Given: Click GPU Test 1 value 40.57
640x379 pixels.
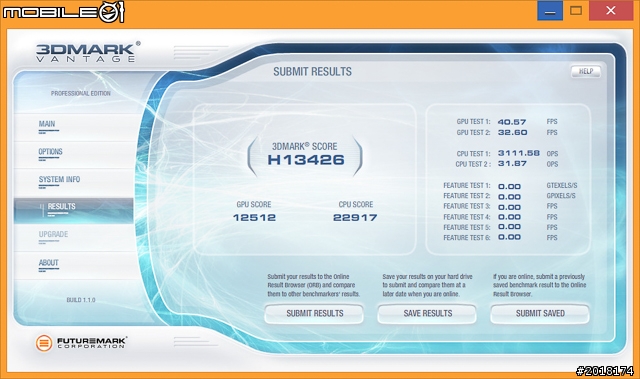Looking at the screenshot, I should tap(512, 122).
